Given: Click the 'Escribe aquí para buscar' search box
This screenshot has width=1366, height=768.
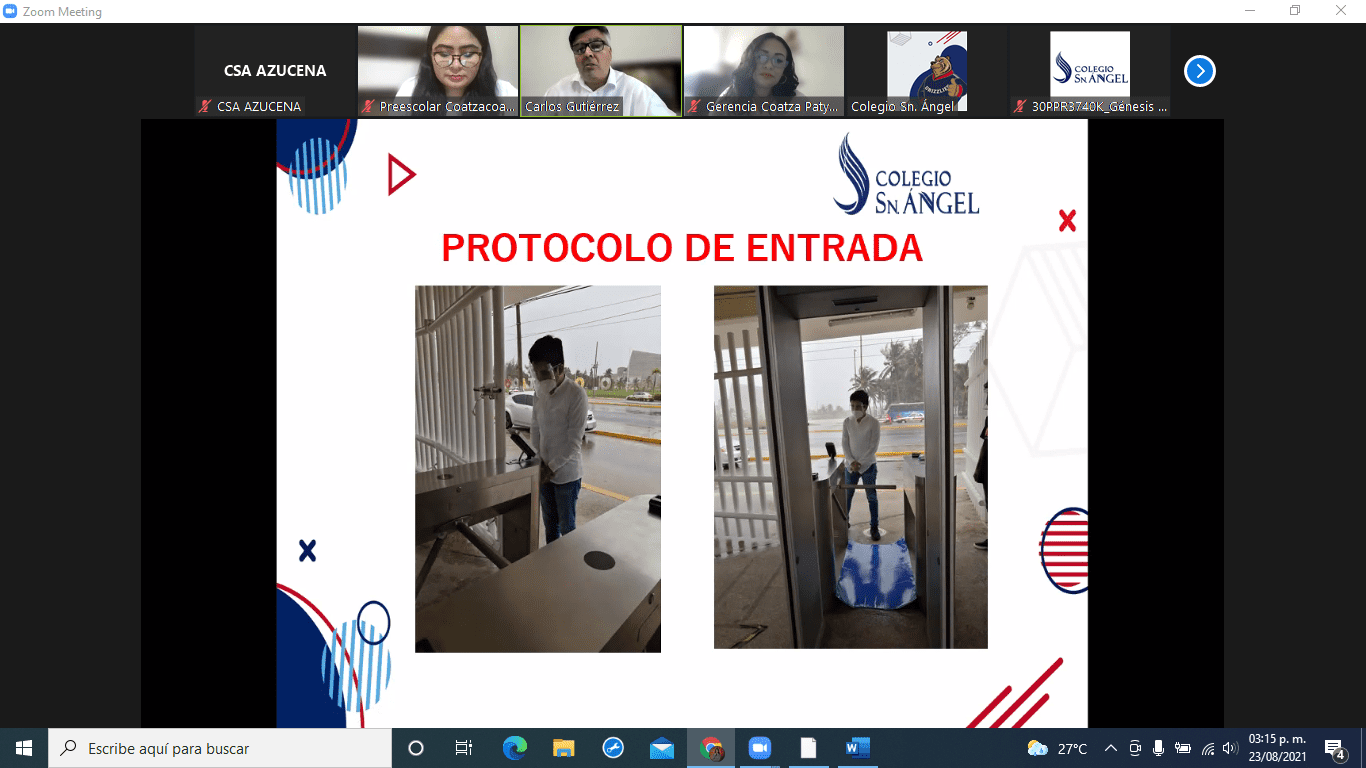Looking at the screenshot, I should pyautogui.click(x=220, y=748).
